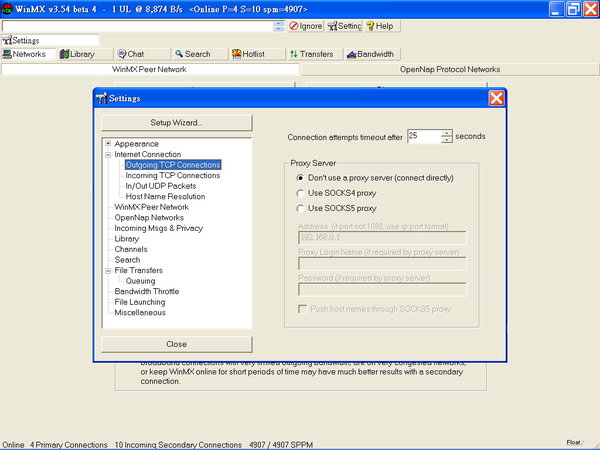Select Channels in settings tree
The image size is (600, 450).
[131, 249]
